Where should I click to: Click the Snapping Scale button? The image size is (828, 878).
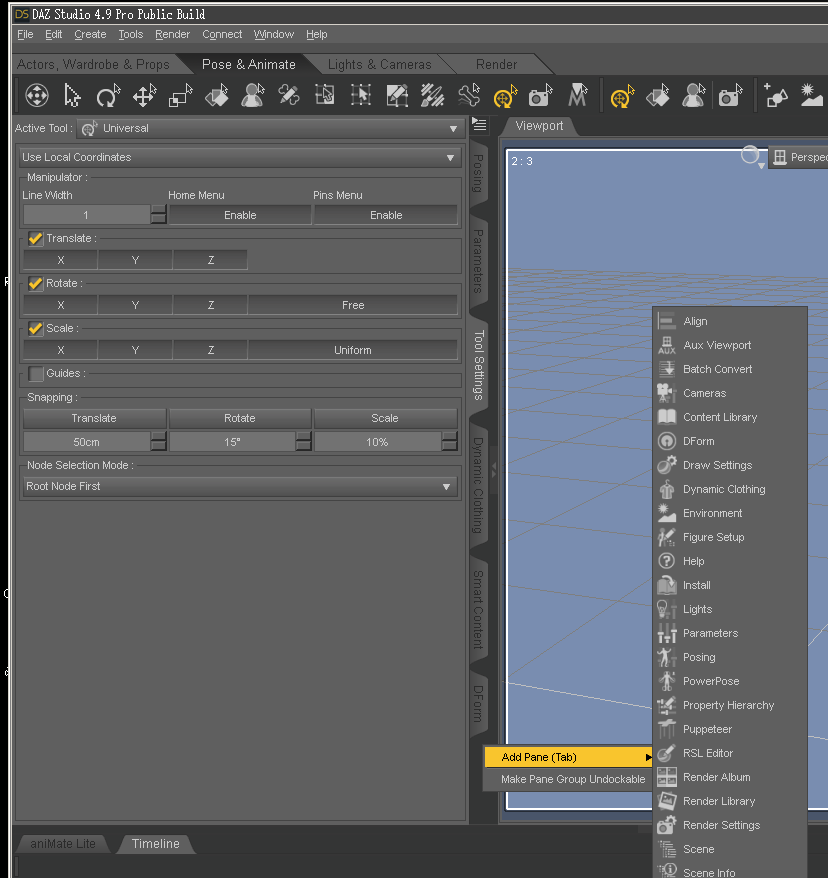[385, 418]
